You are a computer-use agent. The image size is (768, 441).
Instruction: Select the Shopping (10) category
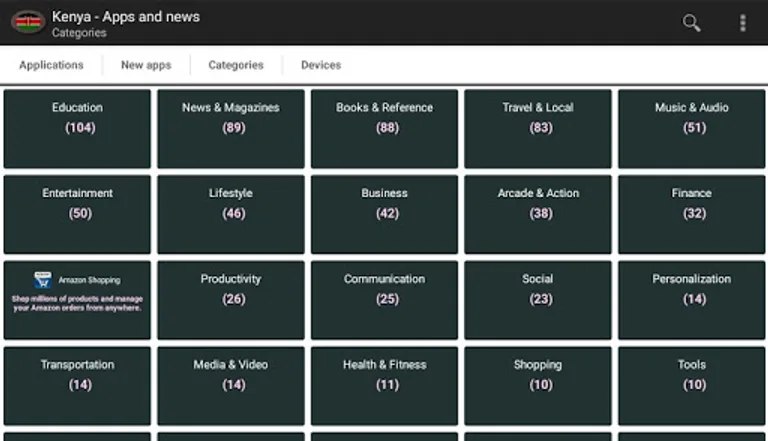click(538, 386)
